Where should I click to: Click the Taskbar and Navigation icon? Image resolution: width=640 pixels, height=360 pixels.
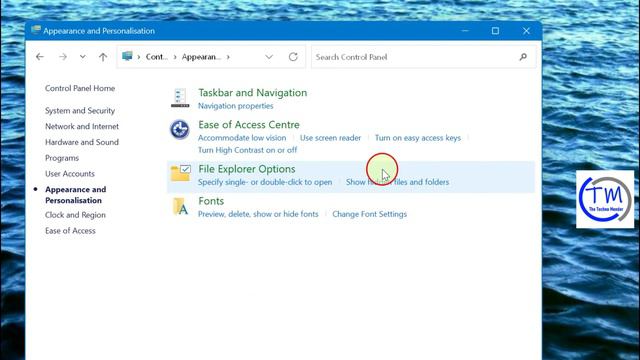coord(180,98)
